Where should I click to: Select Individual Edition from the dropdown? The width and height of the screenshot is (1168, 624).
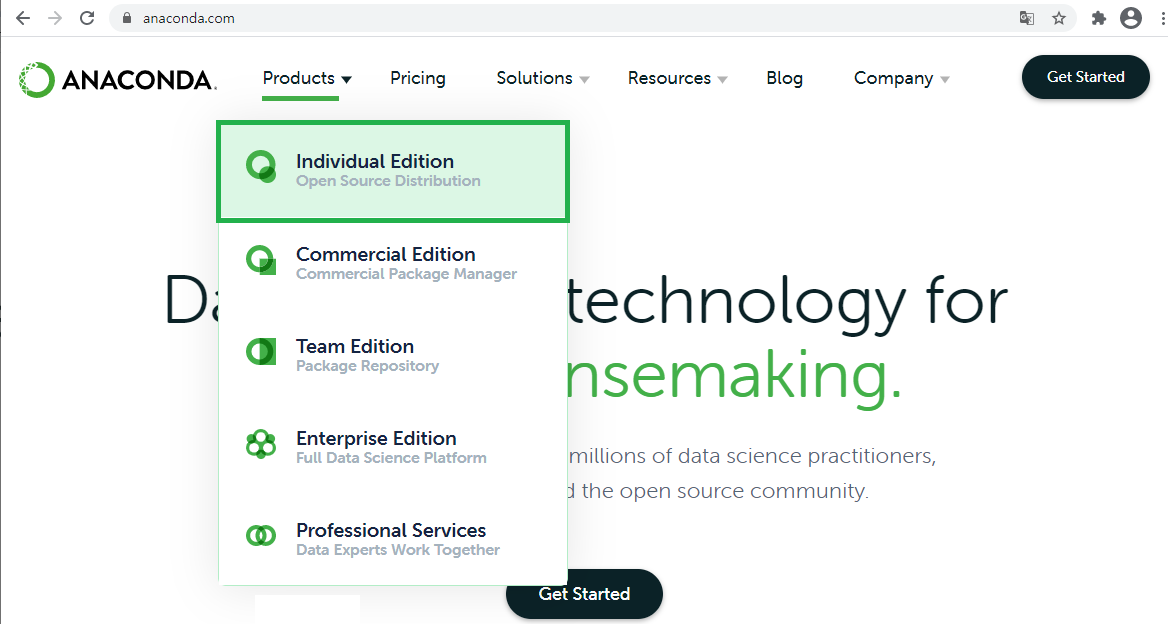pyautogui.click(x=393, y=171)
